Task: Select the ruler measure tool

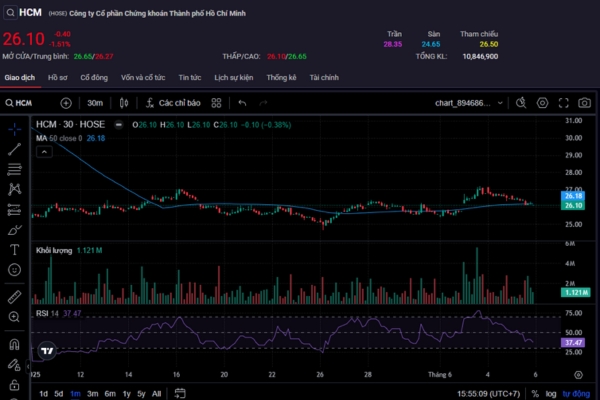Action: (x=15, y=297)
